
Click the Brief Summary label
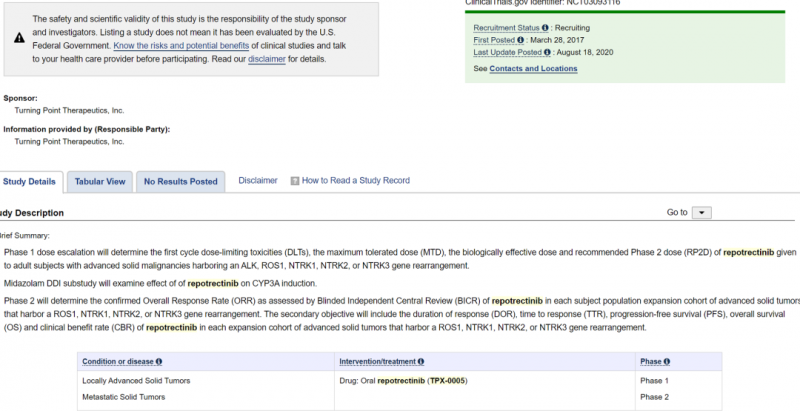[24, 236]
